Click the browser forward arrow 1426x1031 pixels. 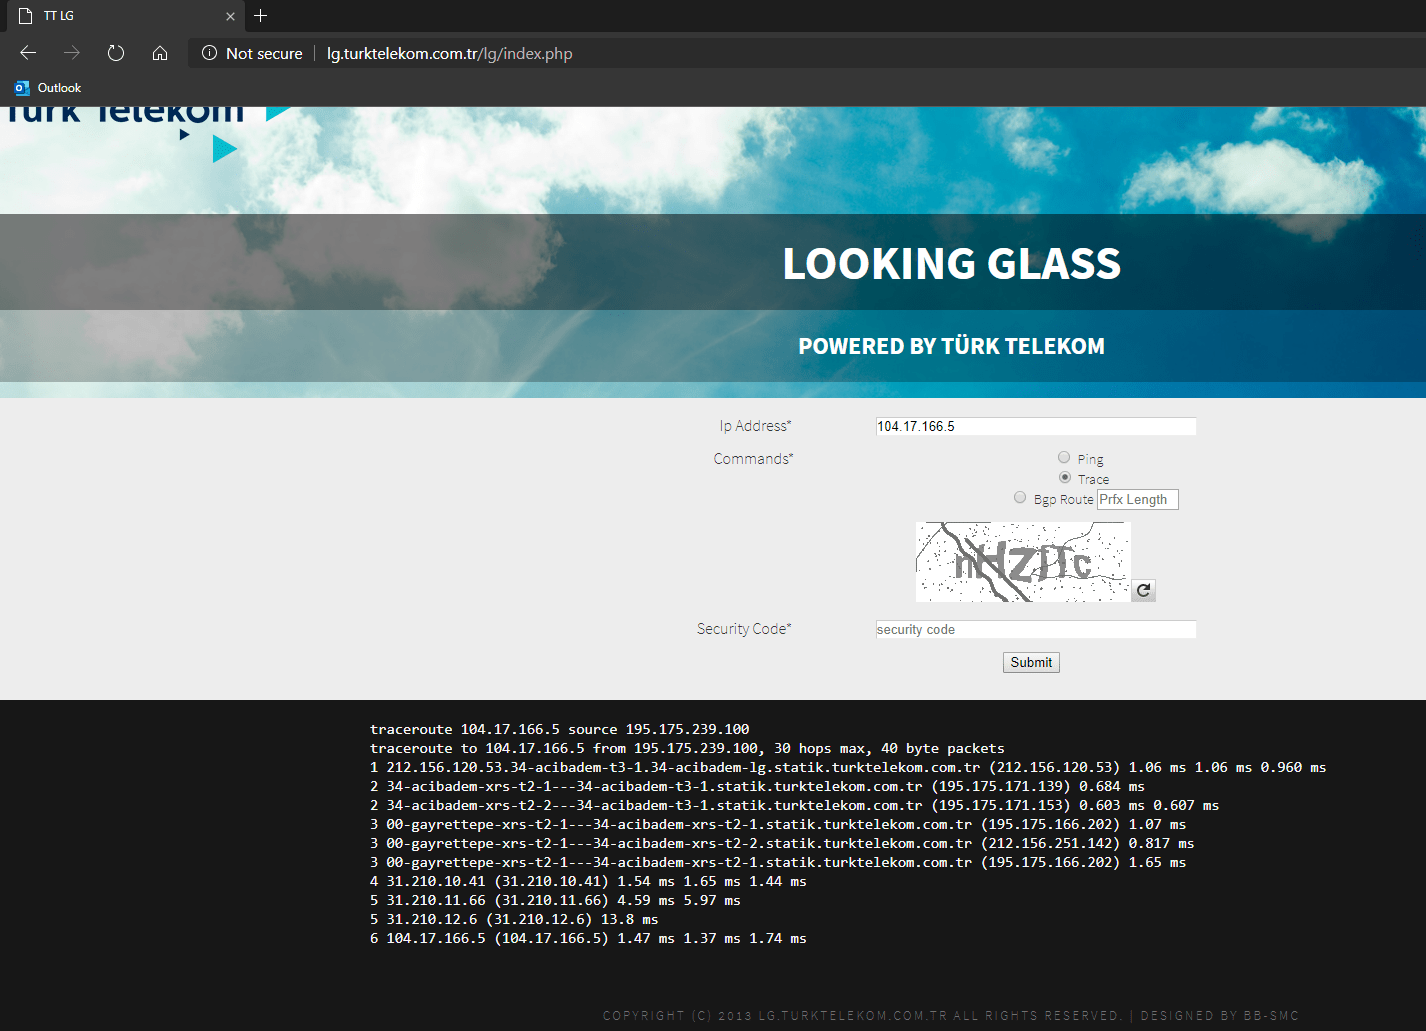pyautogui.click(x=72, y=53)
